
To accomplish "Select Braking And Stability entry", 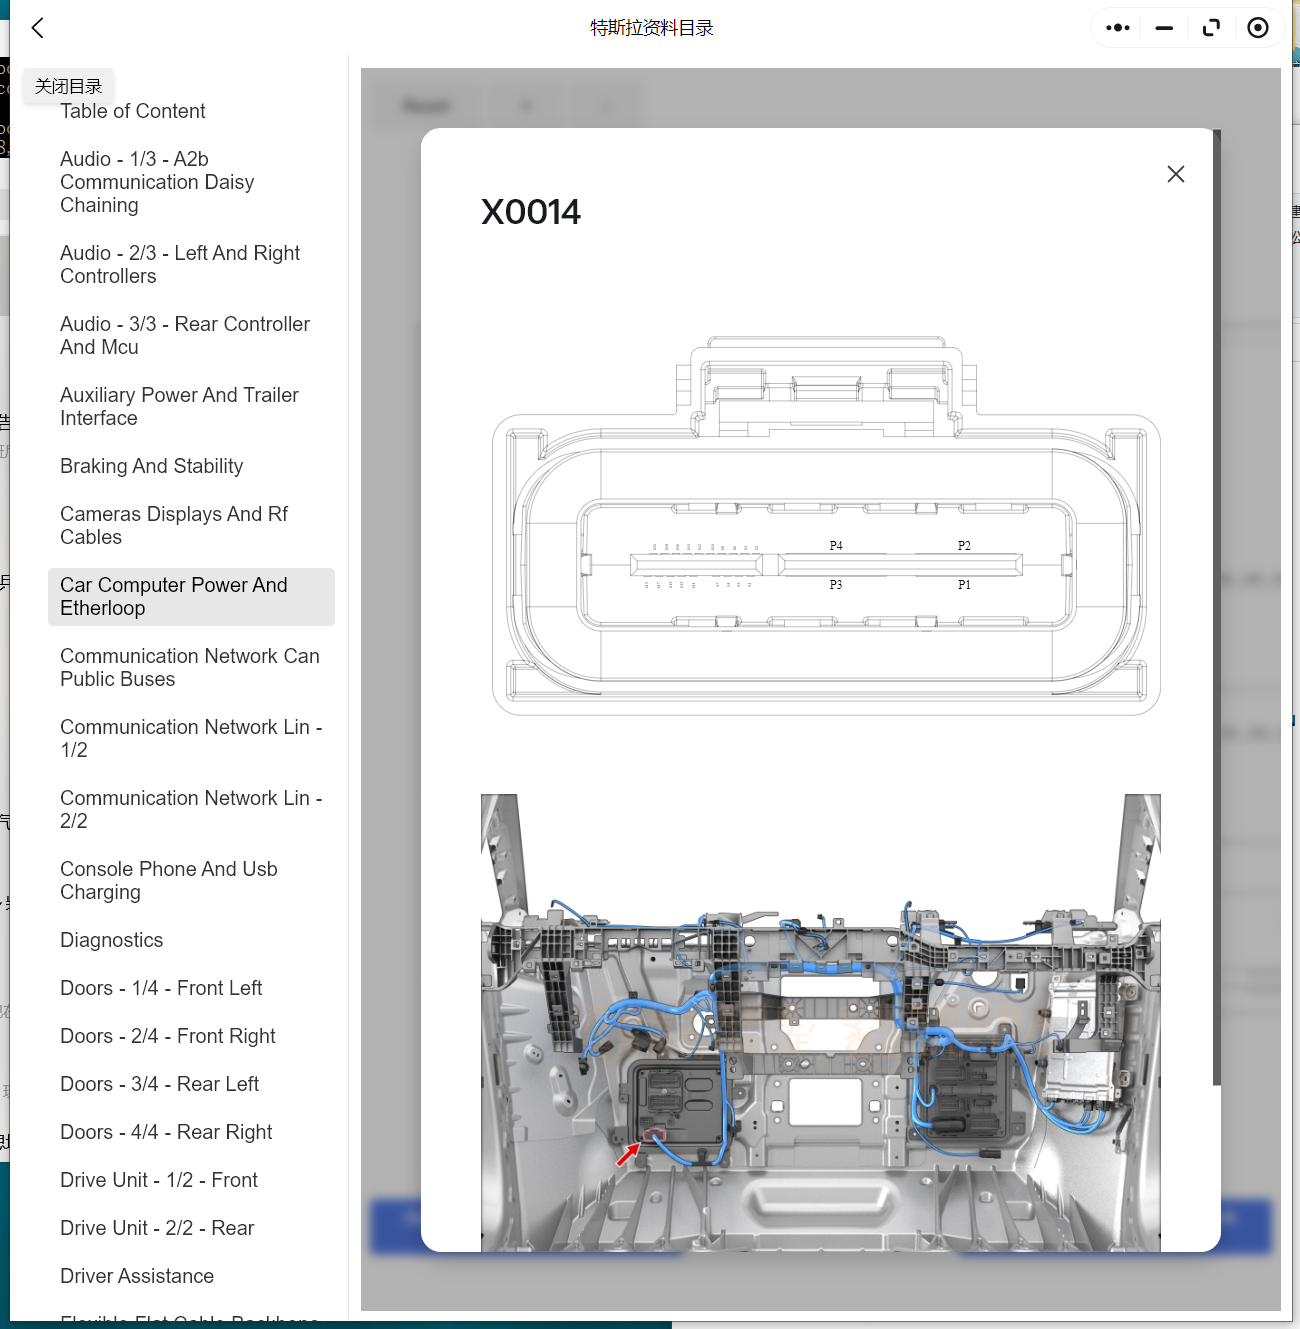I will [x=152, y=466].
